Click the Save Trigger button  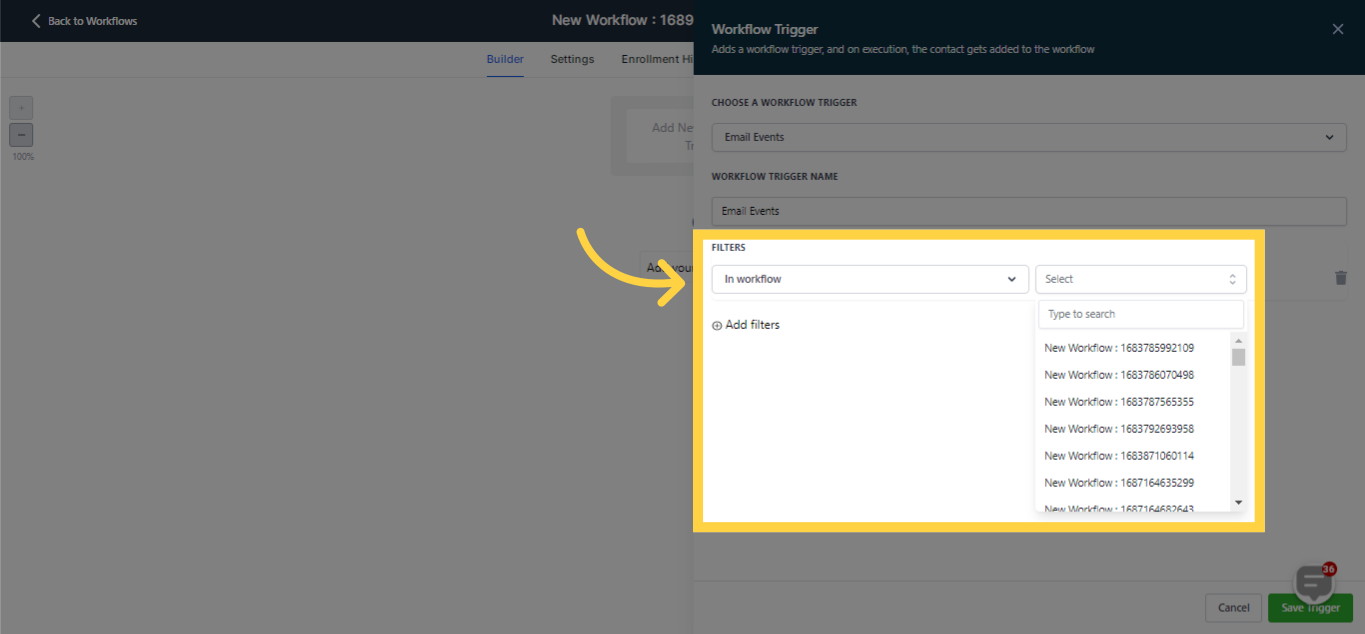coord(1310,607)
